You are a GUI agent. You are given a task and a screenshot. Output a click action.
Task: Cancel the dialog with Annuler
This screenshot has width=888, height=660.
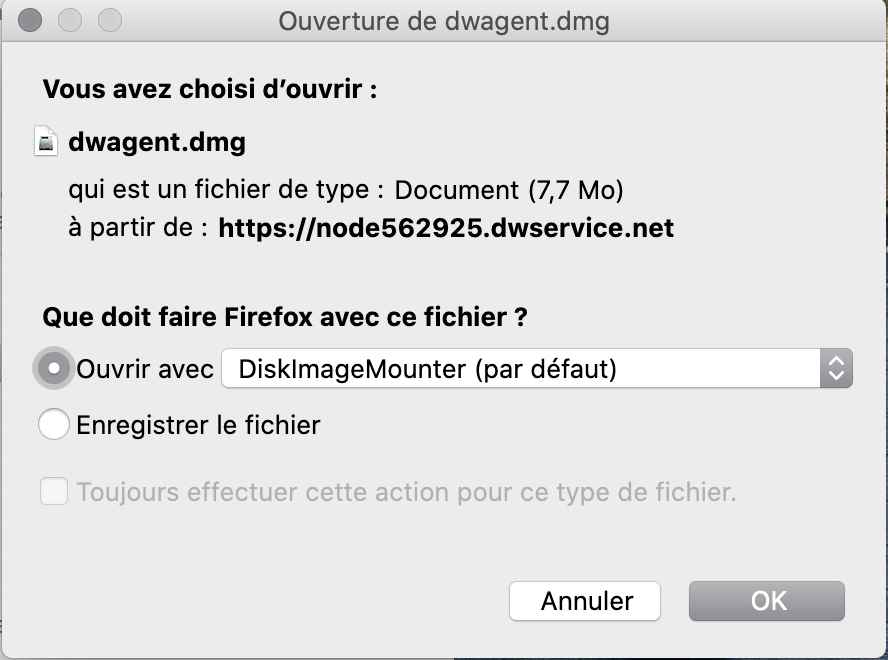click(x=585, y=601)
